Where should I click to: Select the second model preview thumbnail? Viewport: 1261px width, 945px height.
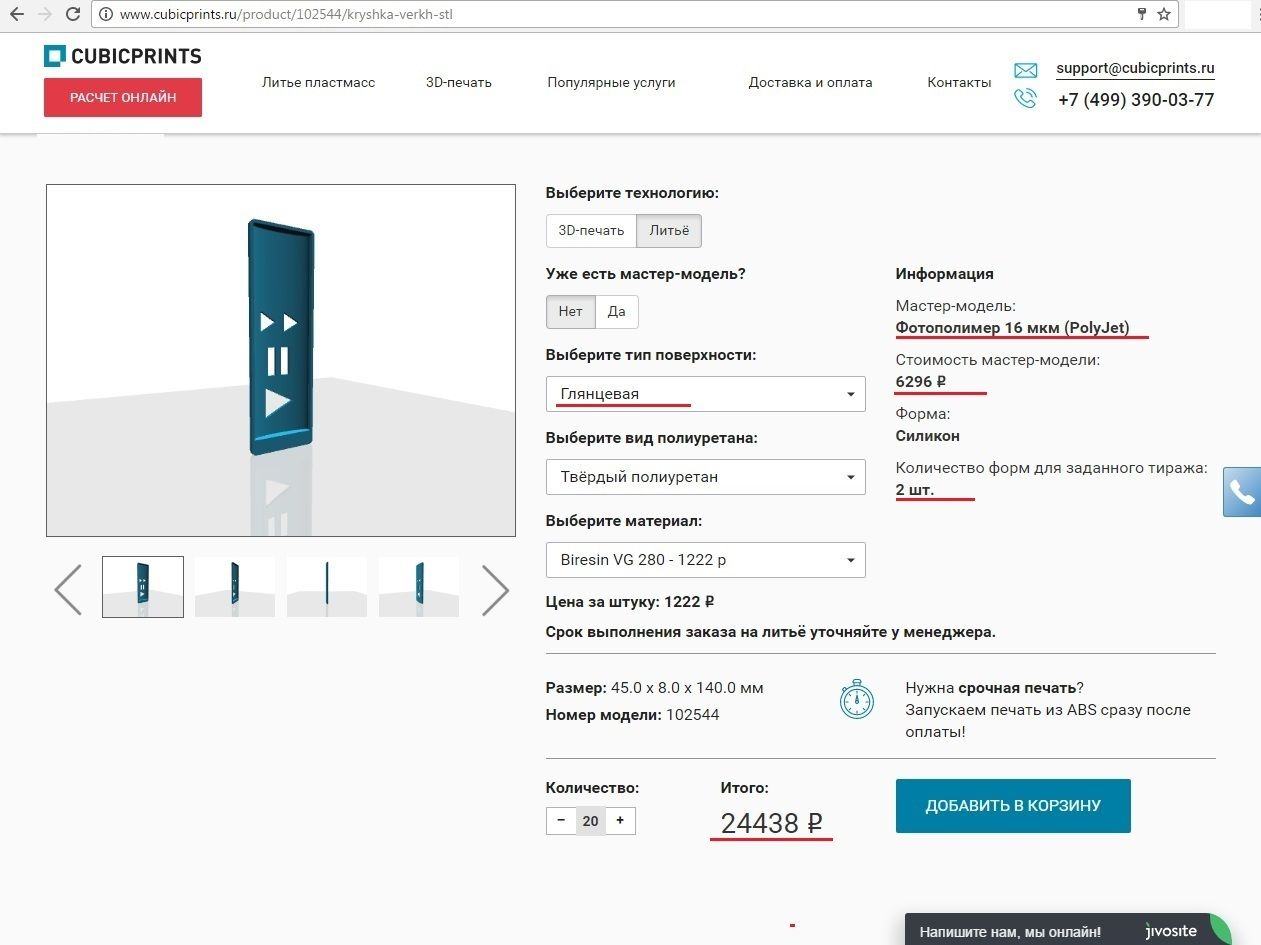click(234, 587)
